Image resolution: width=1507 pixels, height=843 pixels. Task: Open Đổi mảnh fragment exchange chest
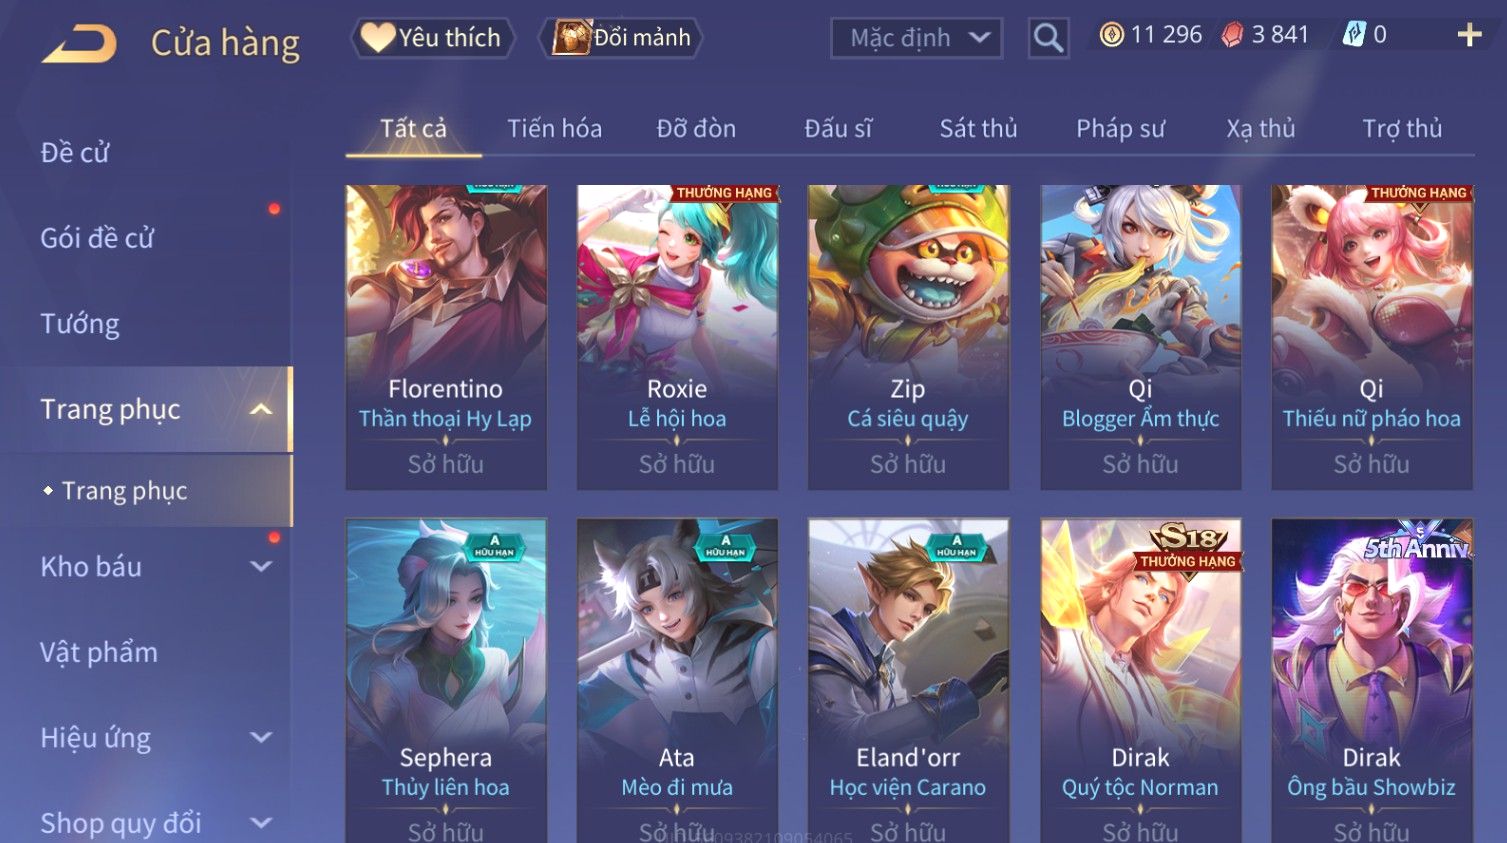[x=621, y=38]
